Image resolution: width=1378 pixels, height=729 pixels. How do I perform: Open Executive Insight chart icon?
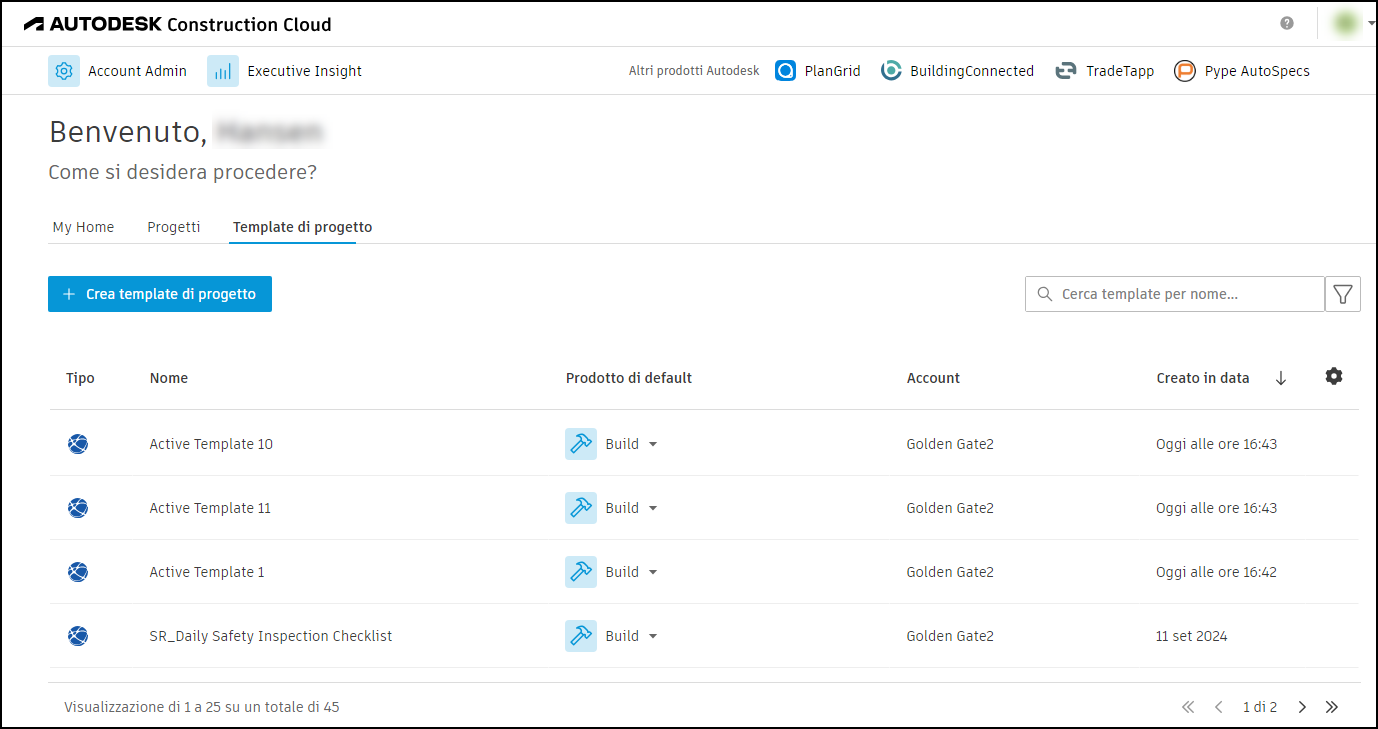click(223, 71)
